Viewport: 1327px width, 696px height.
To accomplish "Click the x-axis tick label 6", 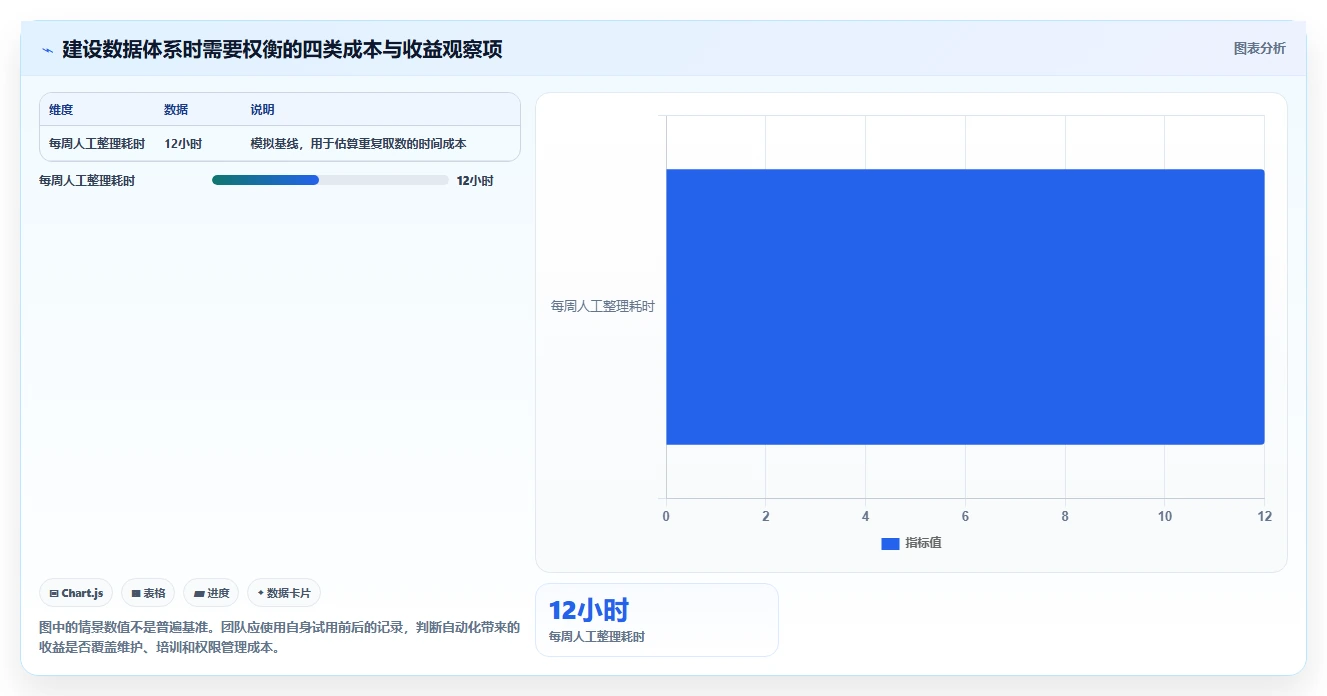I will [x=965, y=516].
